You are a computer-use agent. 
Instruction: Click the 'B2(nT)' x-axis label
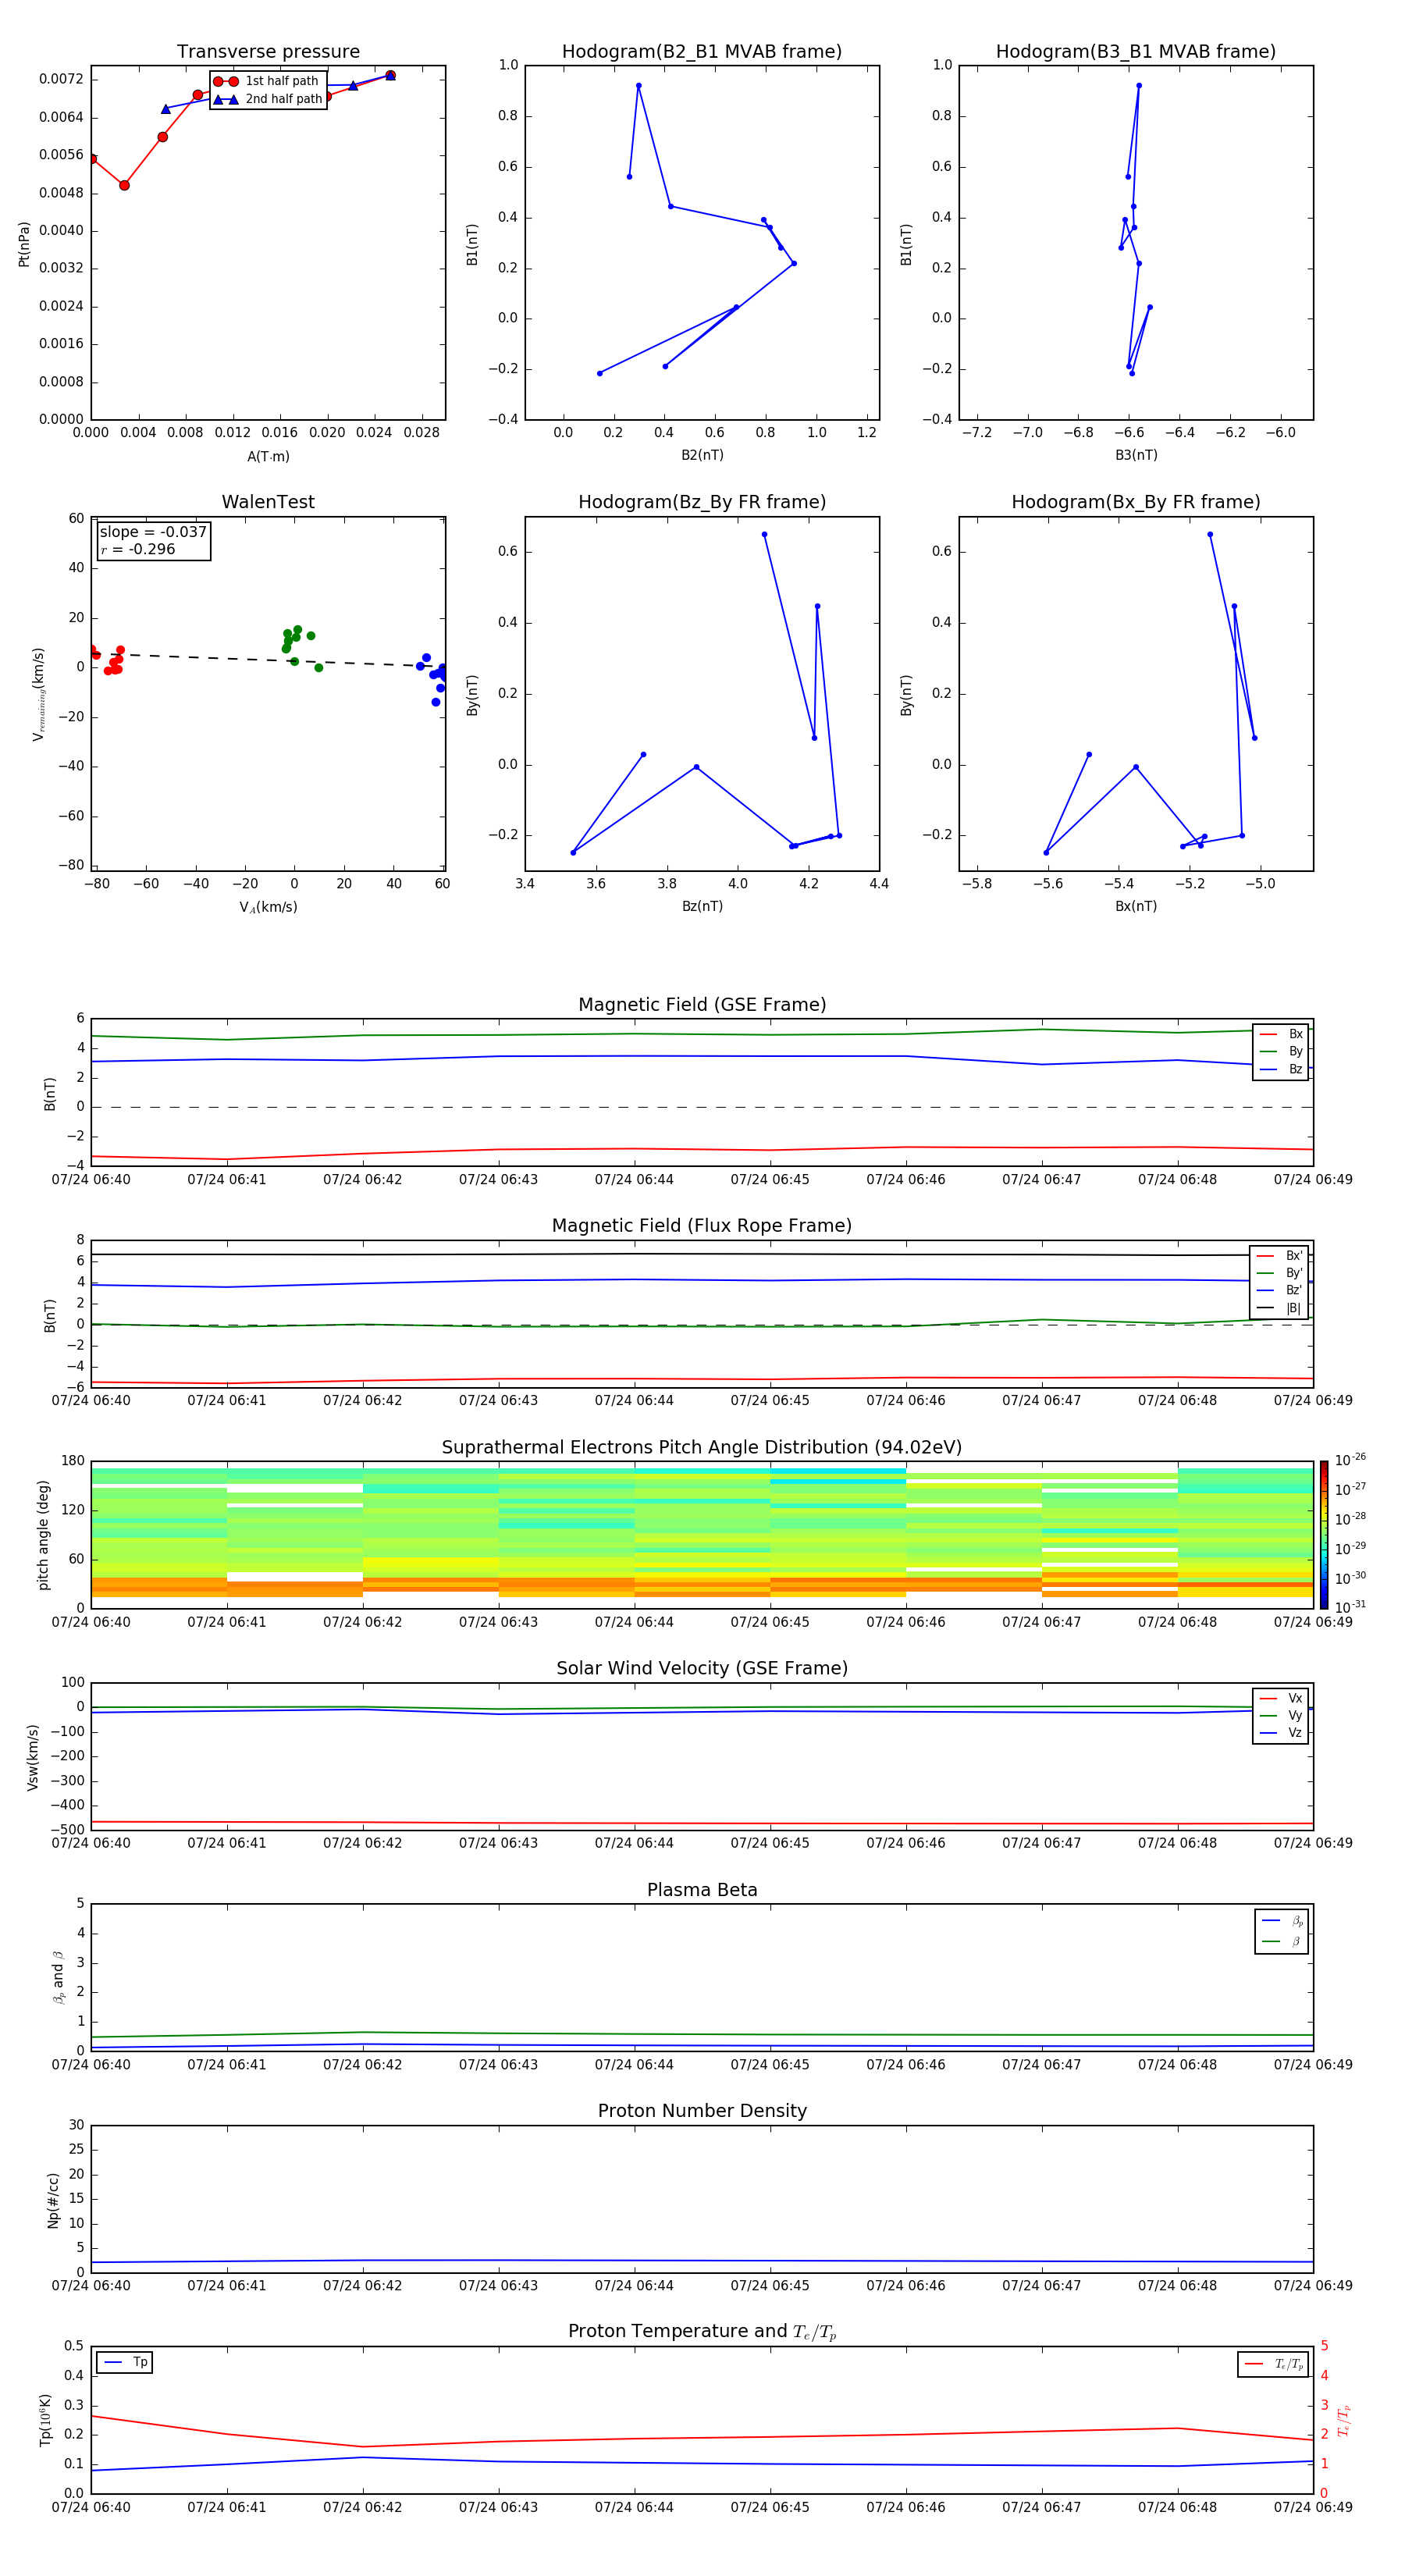[702, 455]
